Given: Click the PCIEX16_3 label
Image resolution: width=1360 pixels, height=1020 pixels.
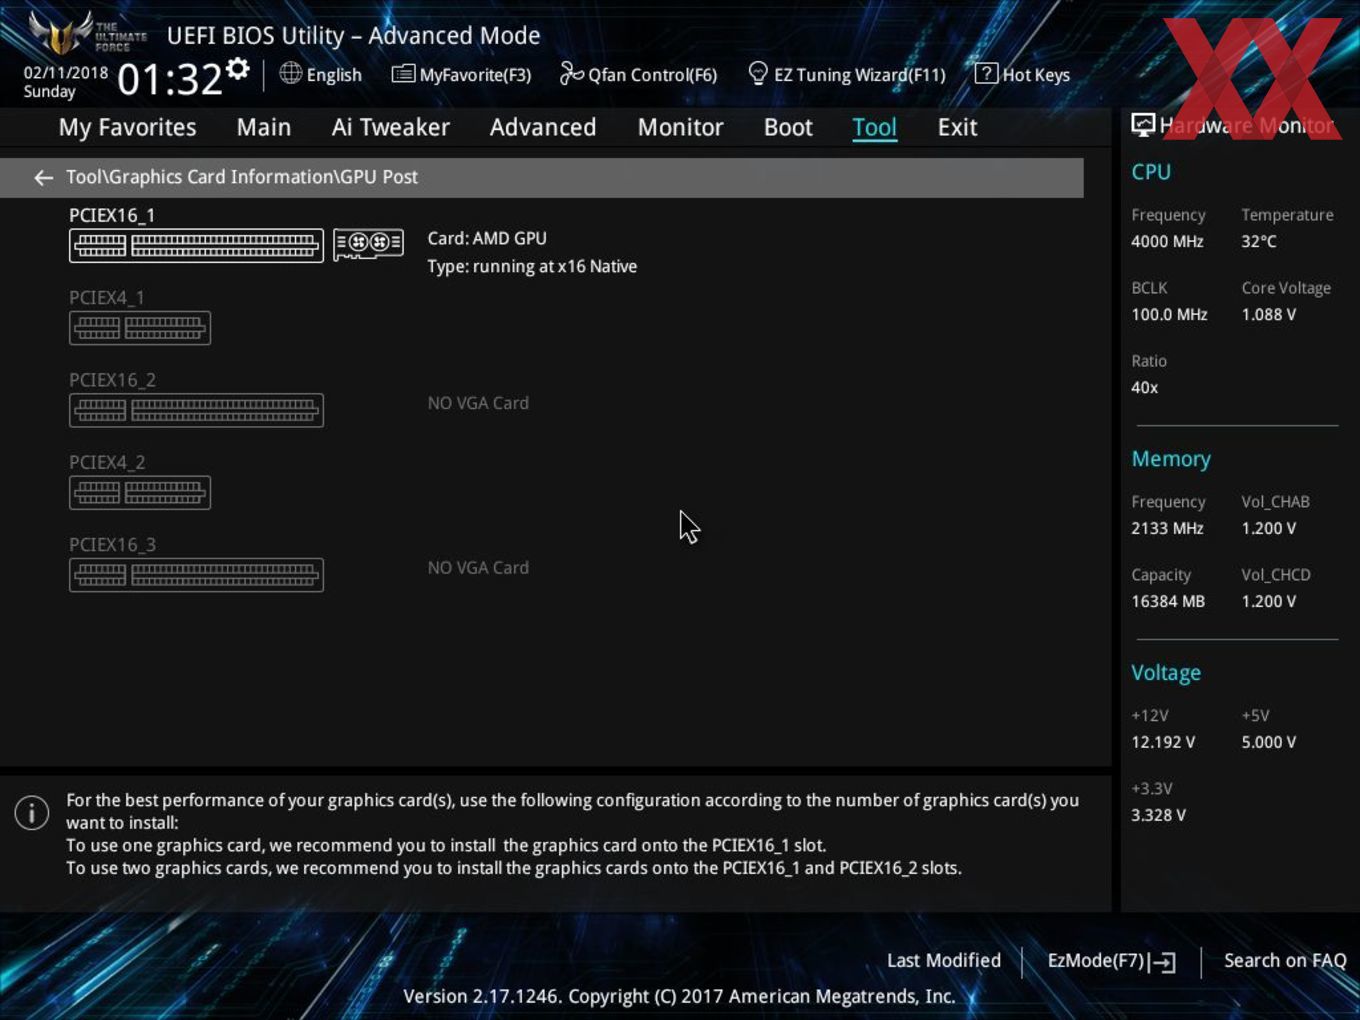Looking at the screenshot, I should click(112, 545).
